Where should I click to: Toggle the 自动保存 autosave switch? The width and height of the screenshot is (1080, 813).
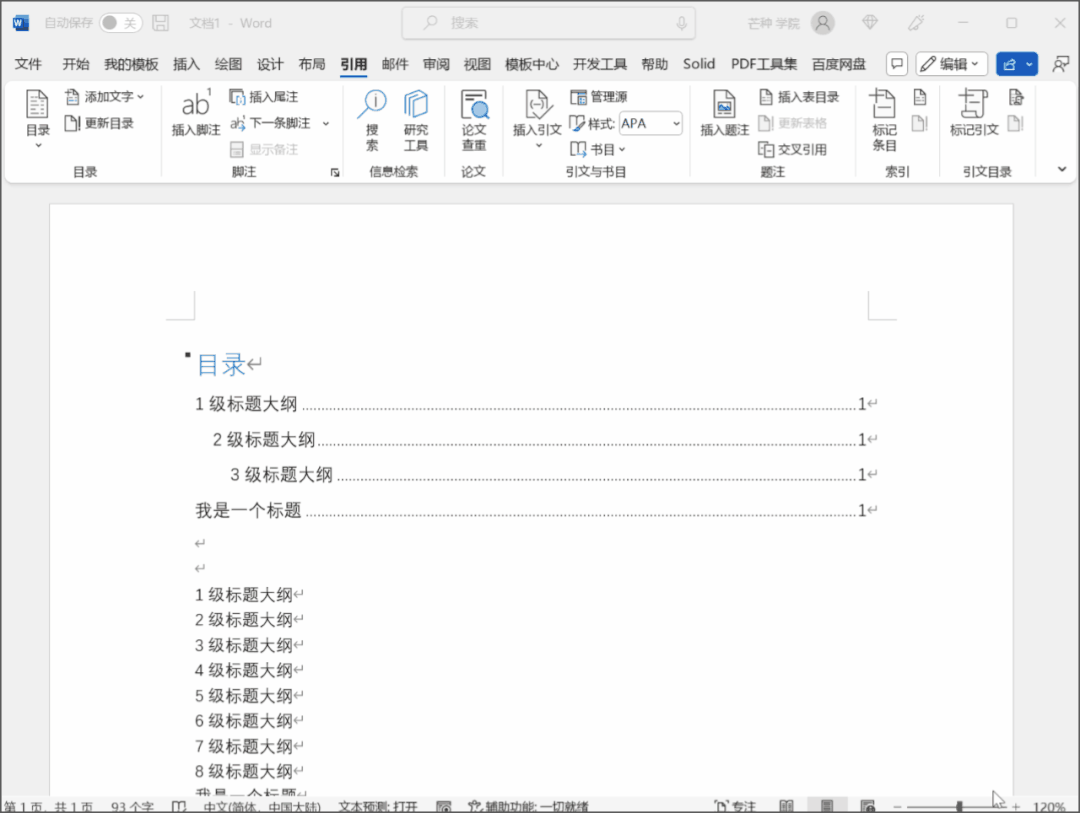pos(120,23)
